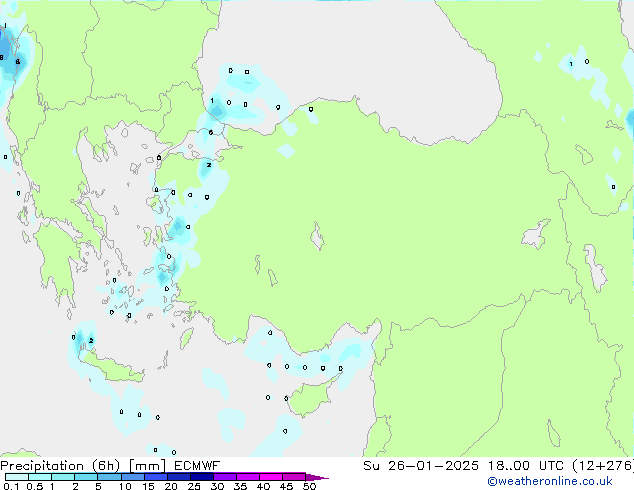The width and height of the screenshot is (634, 490).
Task: Click the 40–45 mm magenta legend swatch
Action: click(x=271, y=477)
